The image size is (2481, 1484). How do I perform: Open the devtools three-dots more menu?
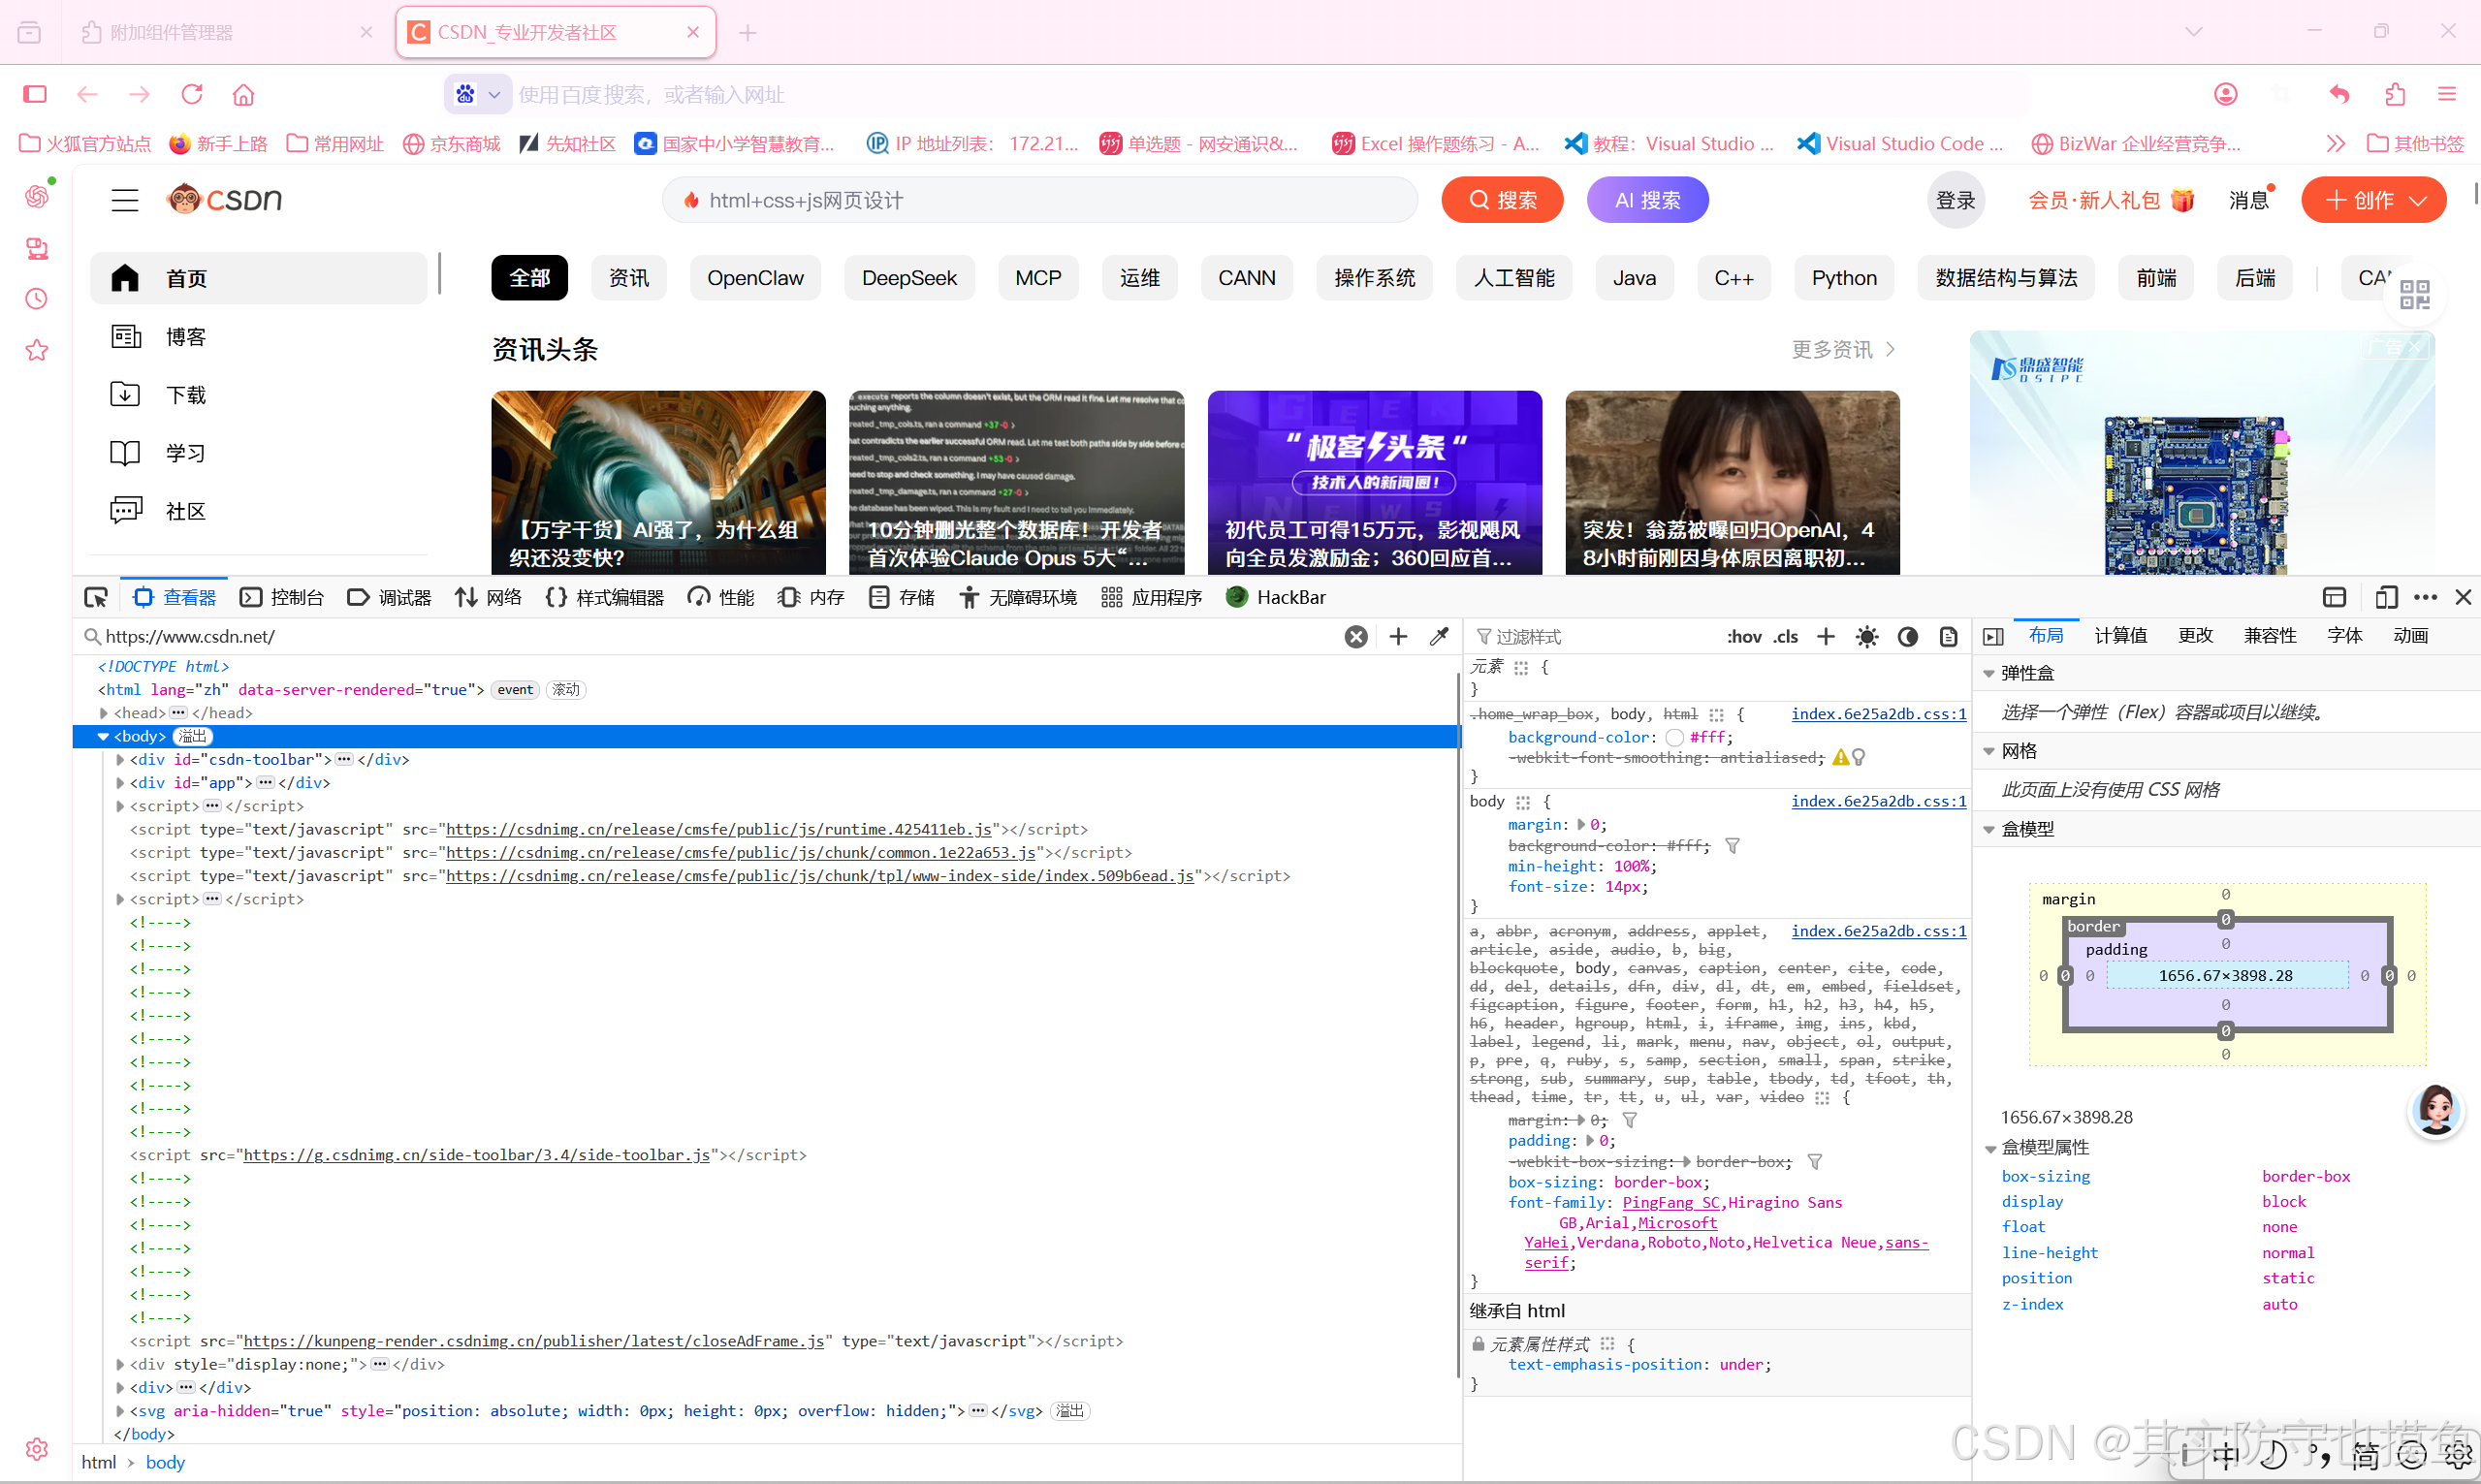tap(2425, 597)
